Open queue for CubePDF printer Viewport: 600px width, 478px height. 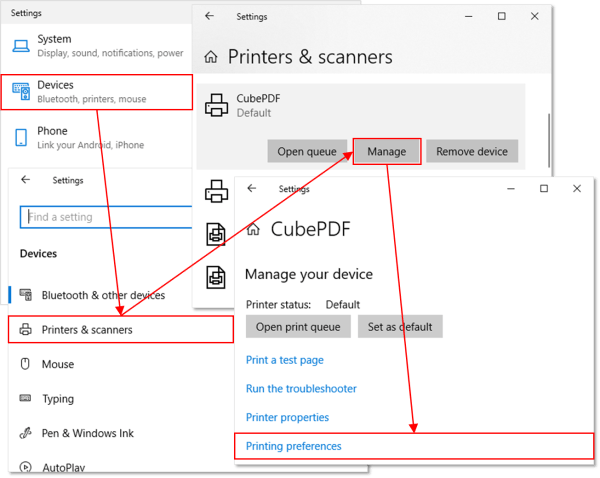click(307, 152)
